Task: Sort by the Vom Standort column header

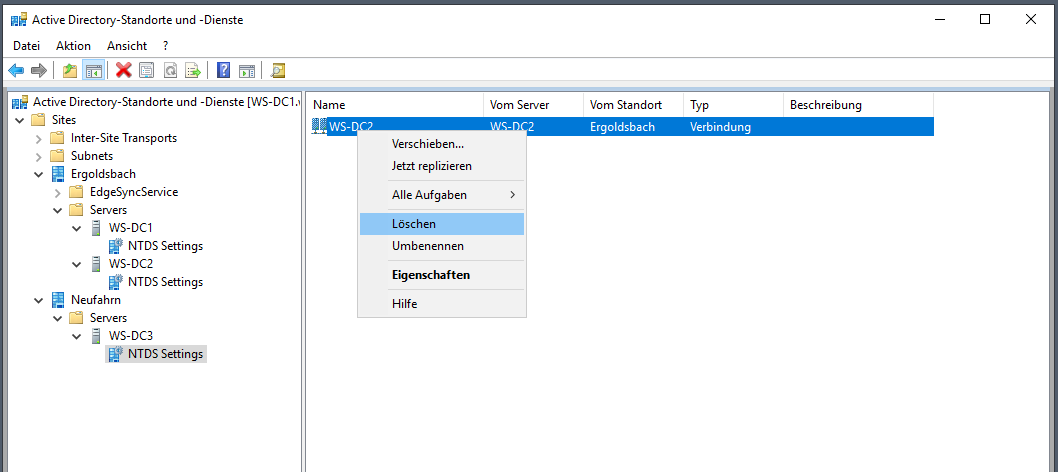Action: (634, 105)
